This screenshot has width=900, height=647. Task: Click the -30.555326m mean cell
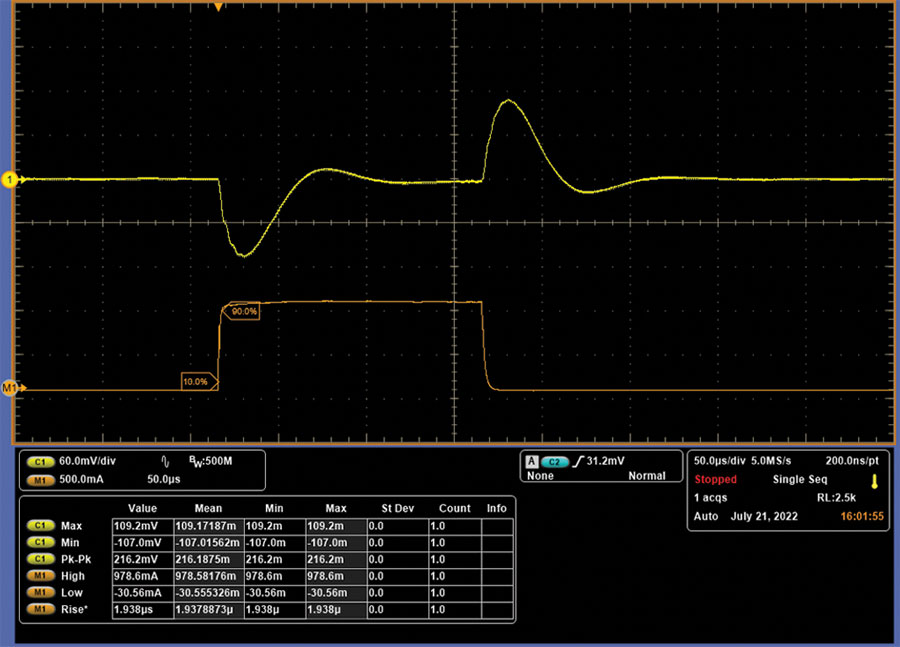[x=209, y=592]
